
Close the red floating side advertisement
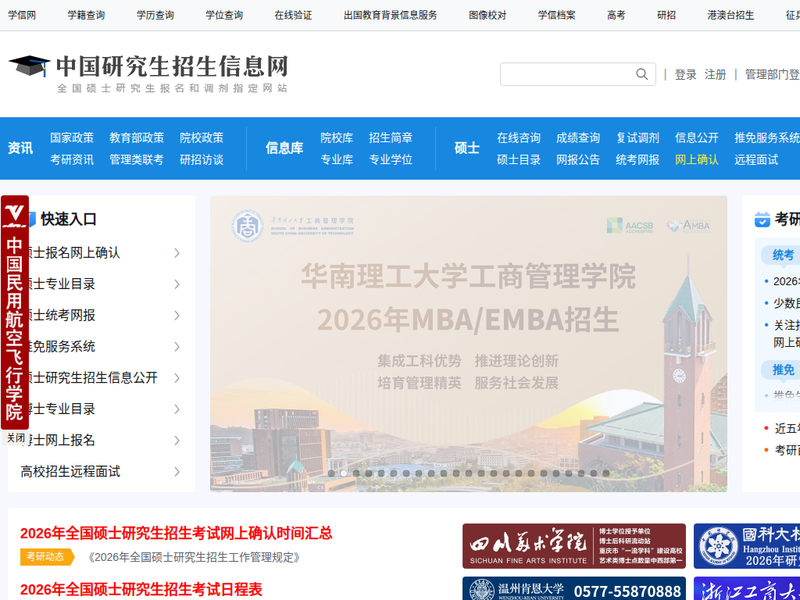coord(15,438)
